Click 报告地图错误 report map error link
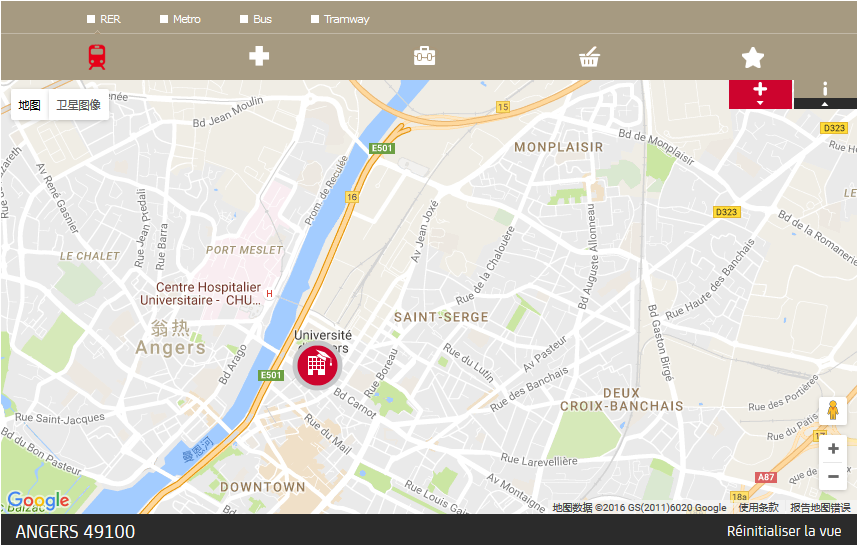Image resolution: width=858 pixels, height=545 pixels. 820,507
